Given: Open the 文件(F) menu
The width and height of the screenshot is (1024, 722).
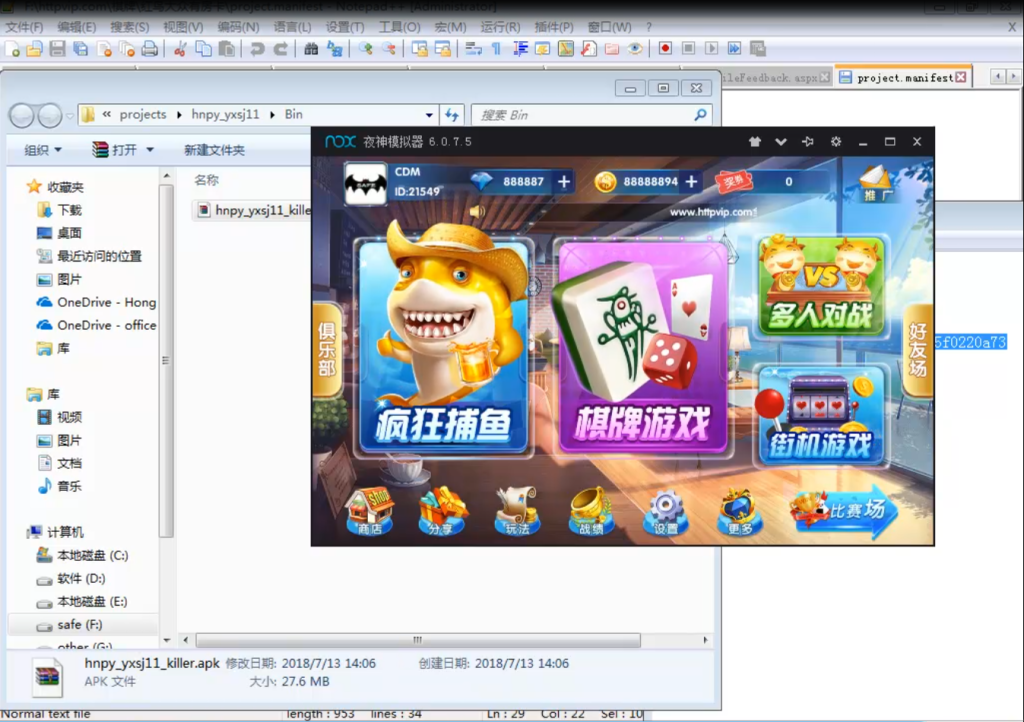Looking at the screenshot, I should tap(24, 27).
